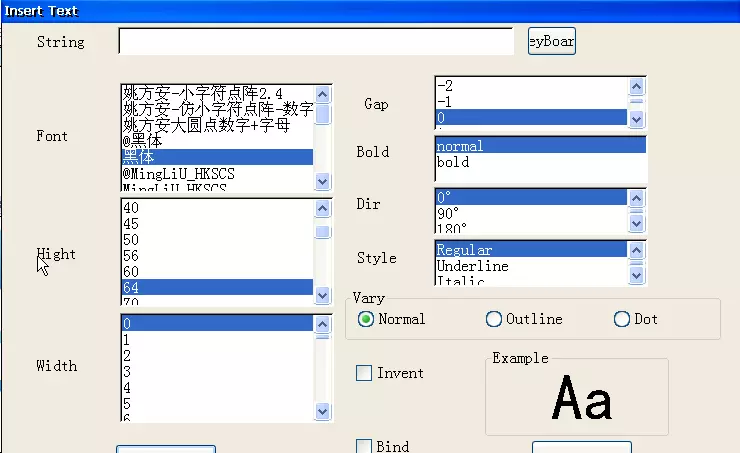Choose height value 56

217,256
